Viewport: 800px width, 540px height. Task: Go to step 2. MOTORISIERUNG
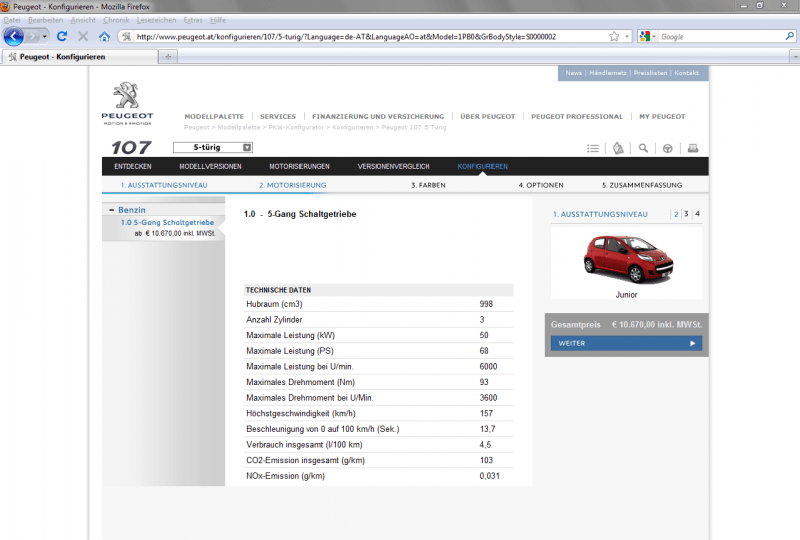[x=292, y=185]
